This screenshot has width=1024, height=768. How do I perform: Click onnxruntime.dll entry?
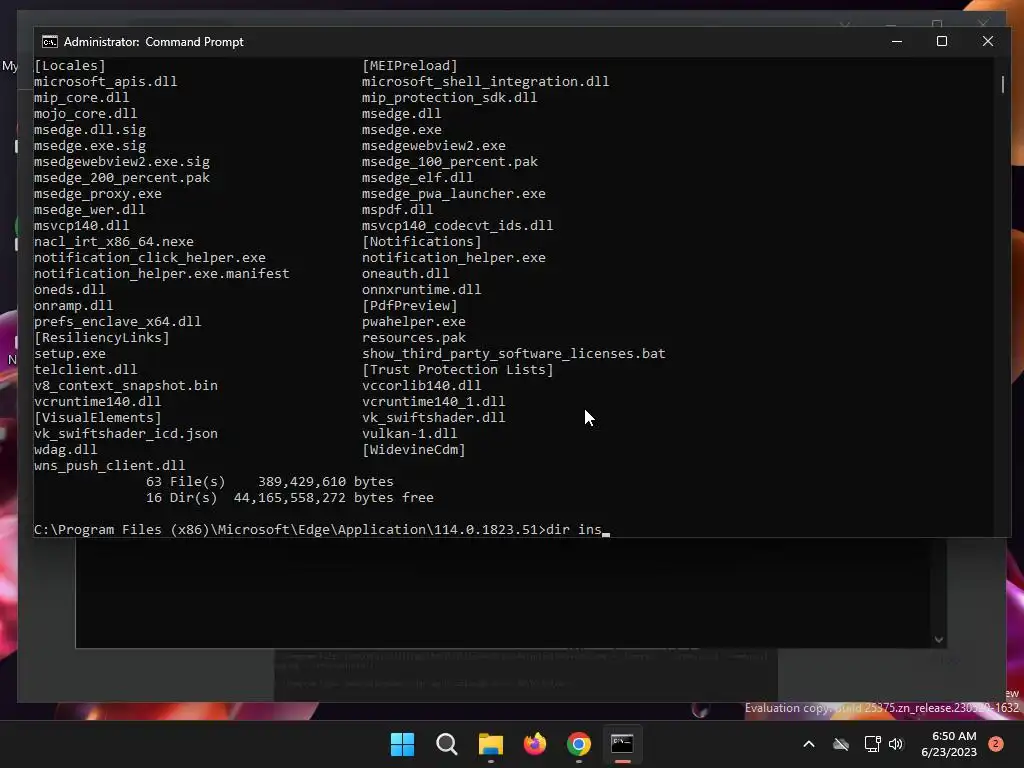tap(422, 290)
